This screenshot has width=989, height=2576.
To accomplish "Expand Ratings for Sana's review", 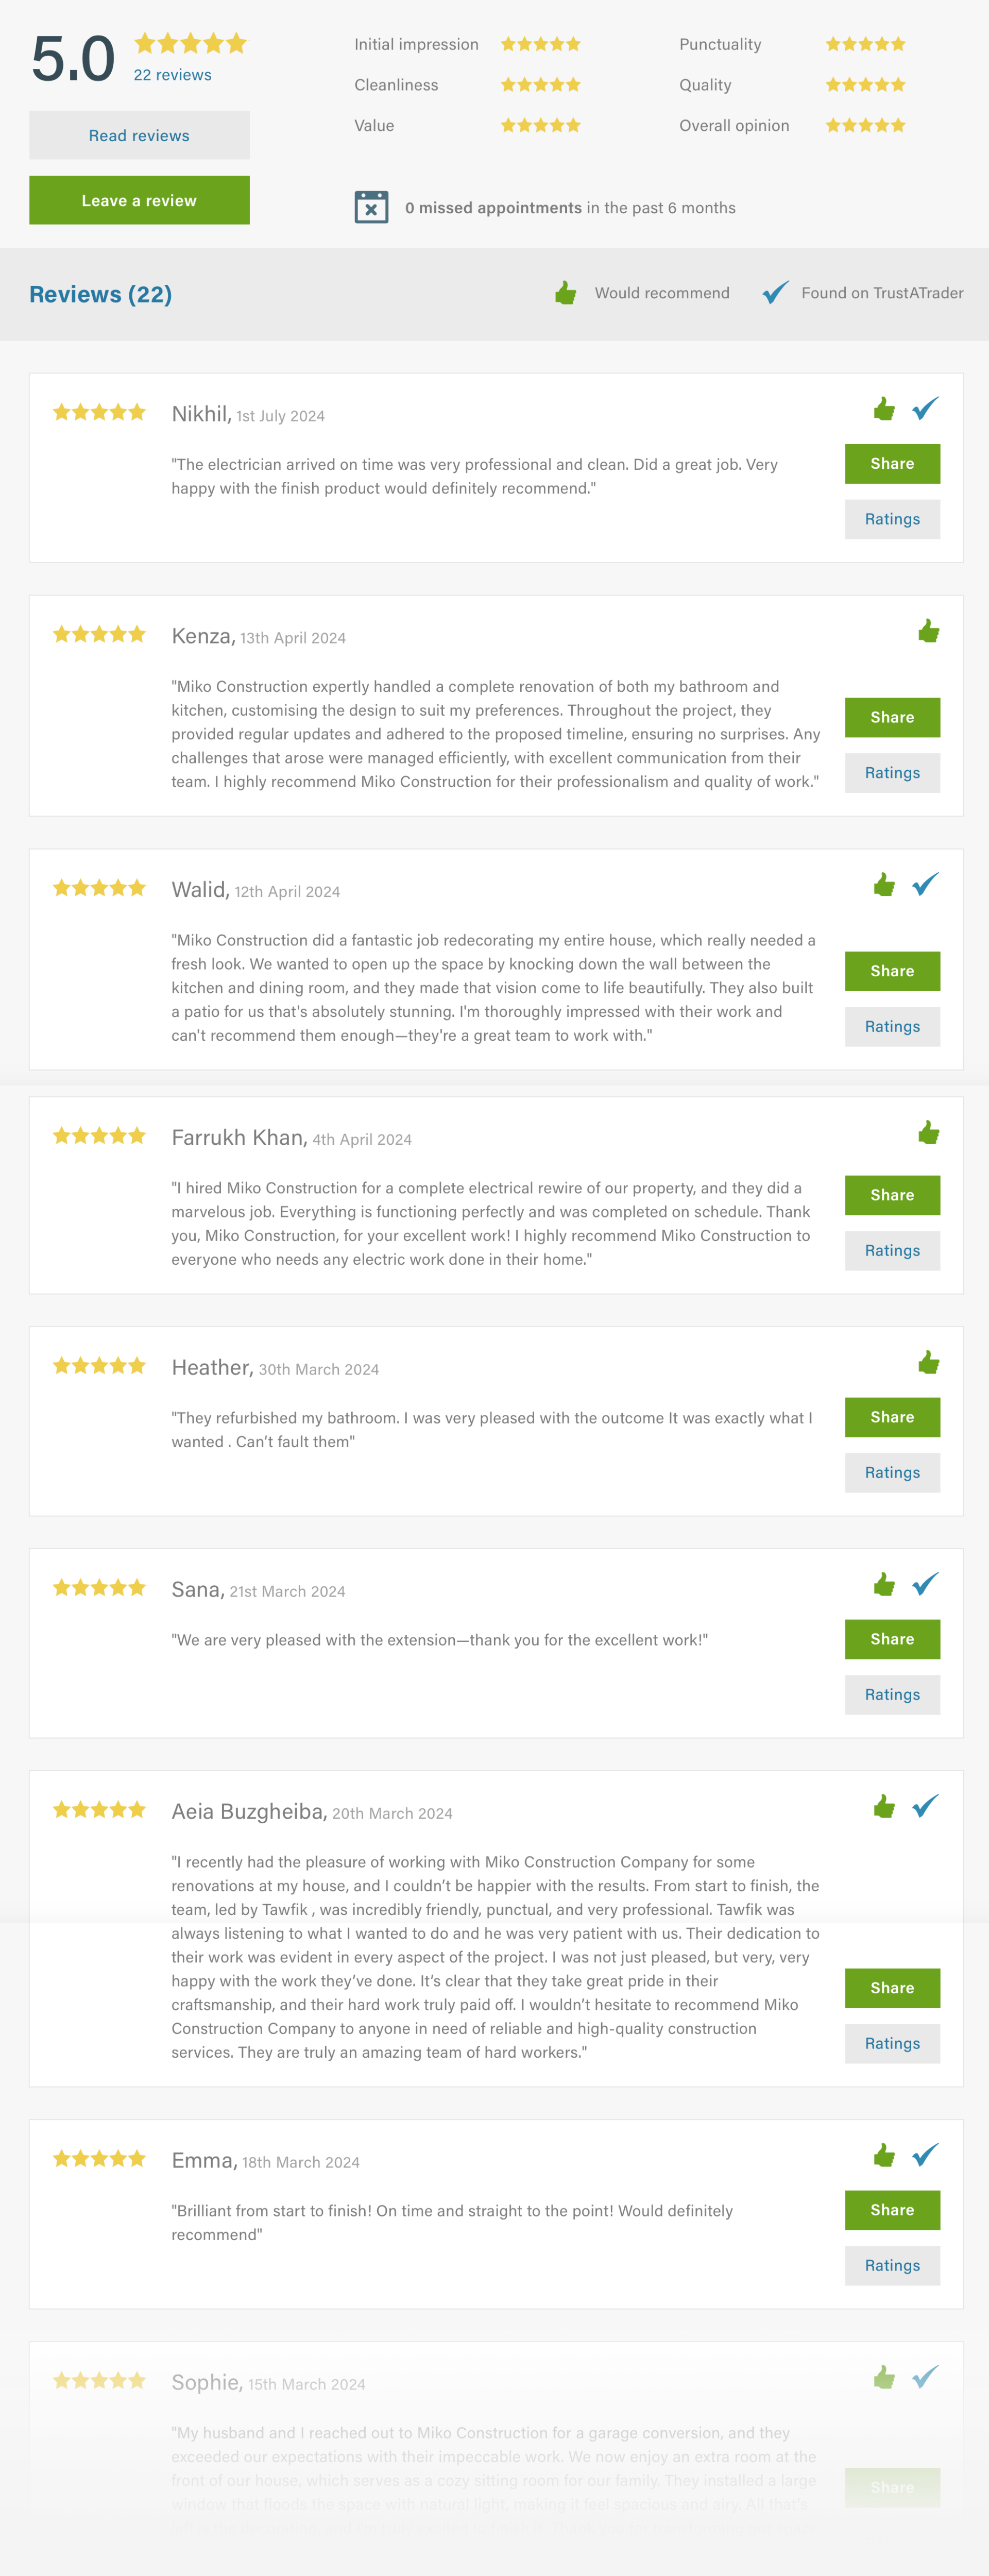I will pos(892,1694).
